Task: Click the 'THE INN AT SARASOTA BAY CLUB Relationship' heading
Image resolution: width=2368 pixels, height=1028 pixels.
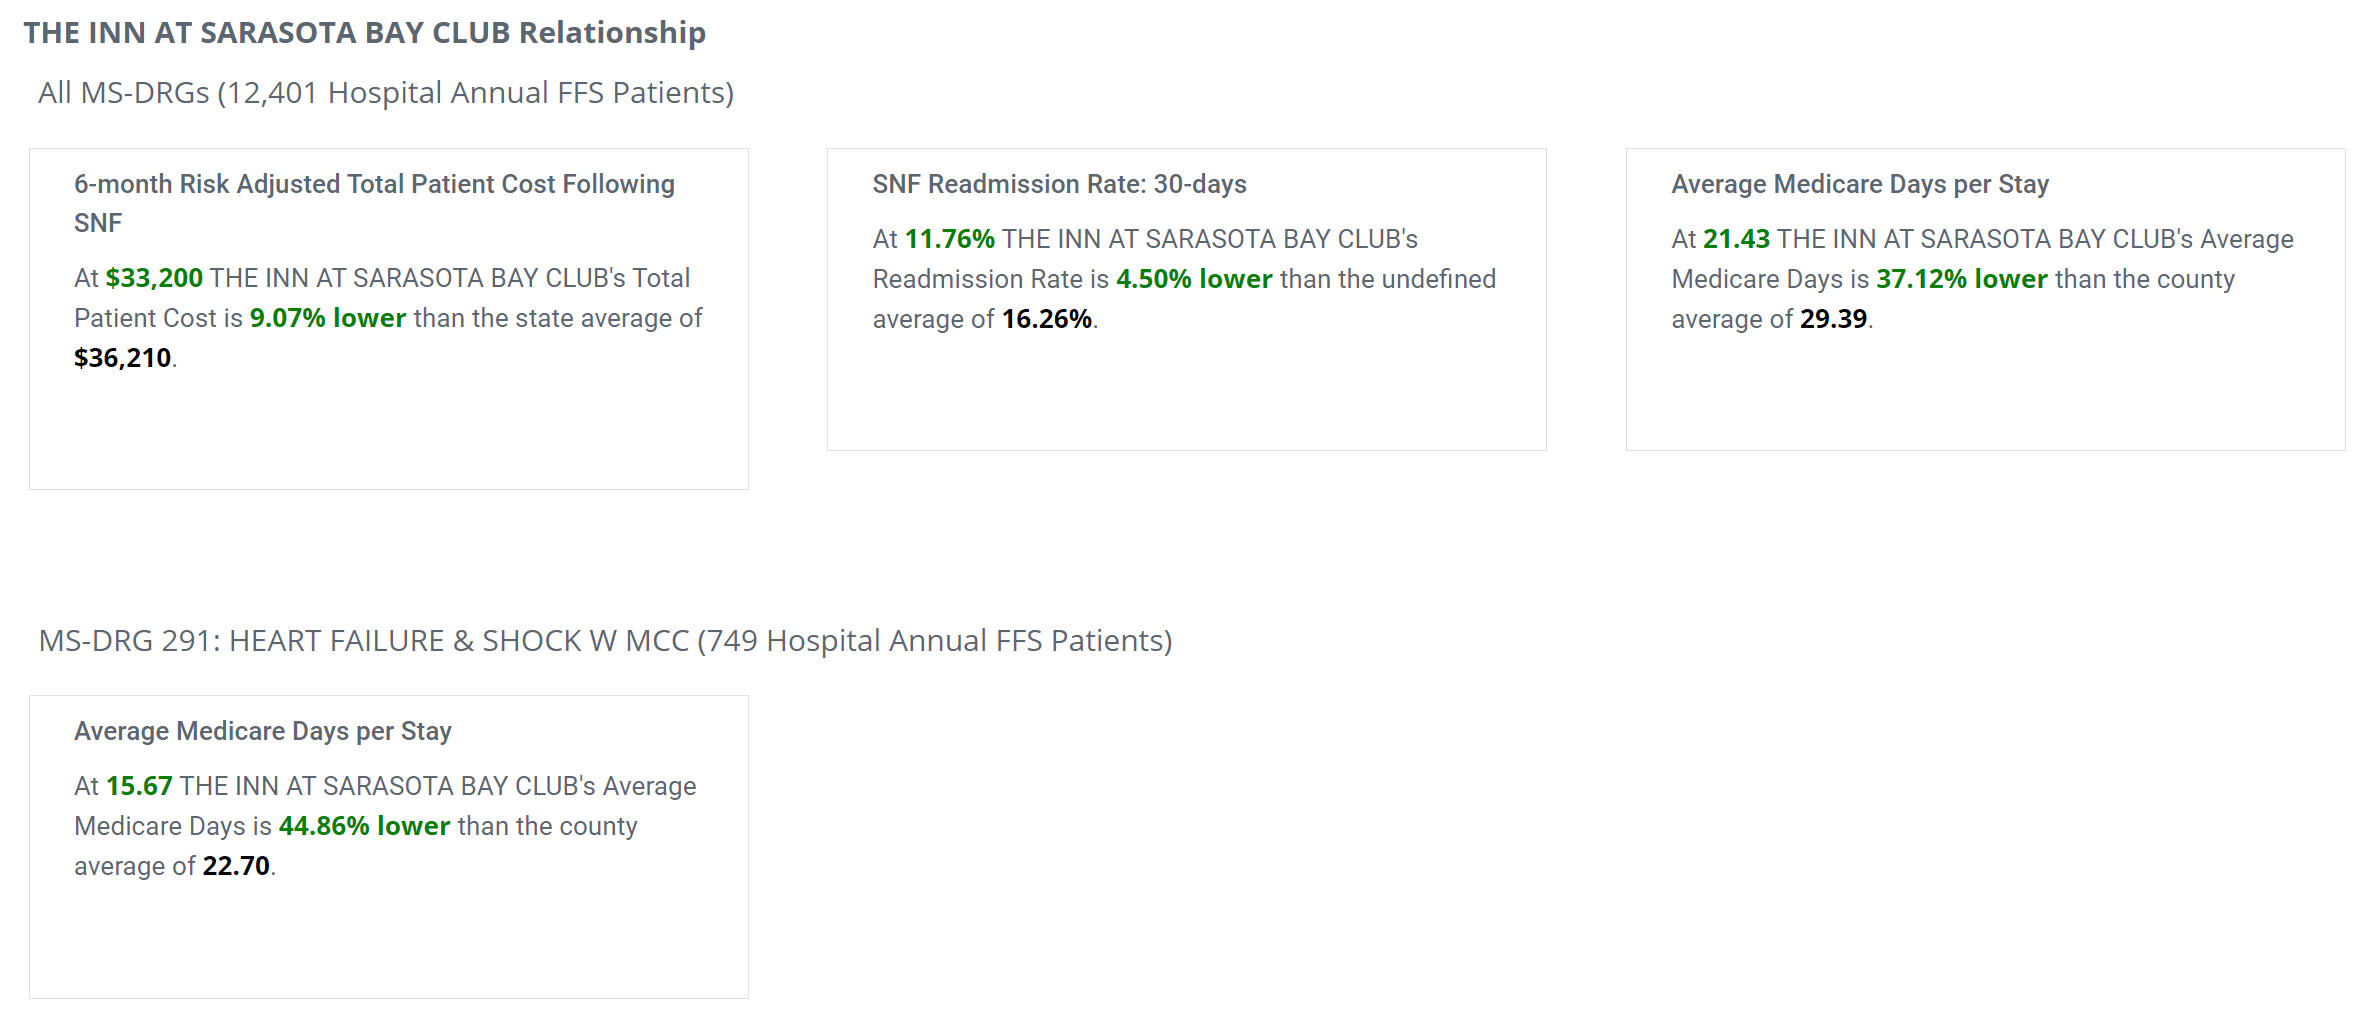Action: [365, 33]
